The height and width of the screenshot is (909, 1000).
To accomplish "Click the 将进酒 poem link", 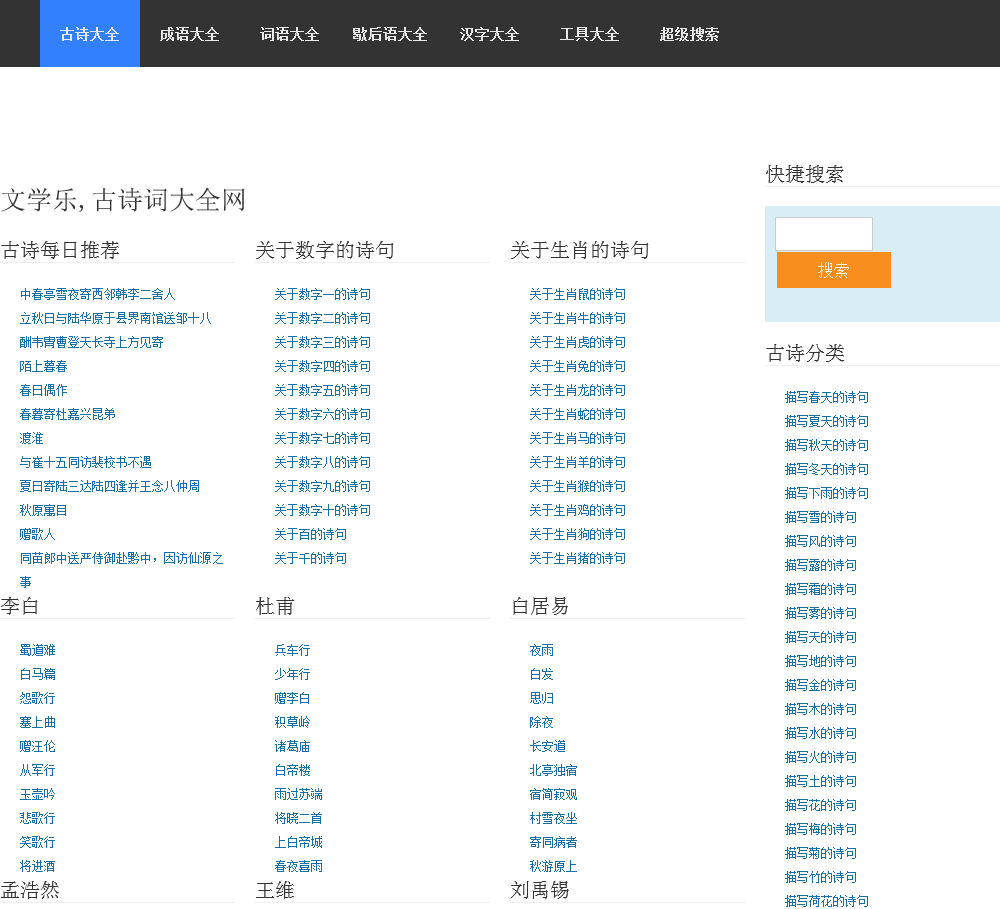I will [38, 867].
